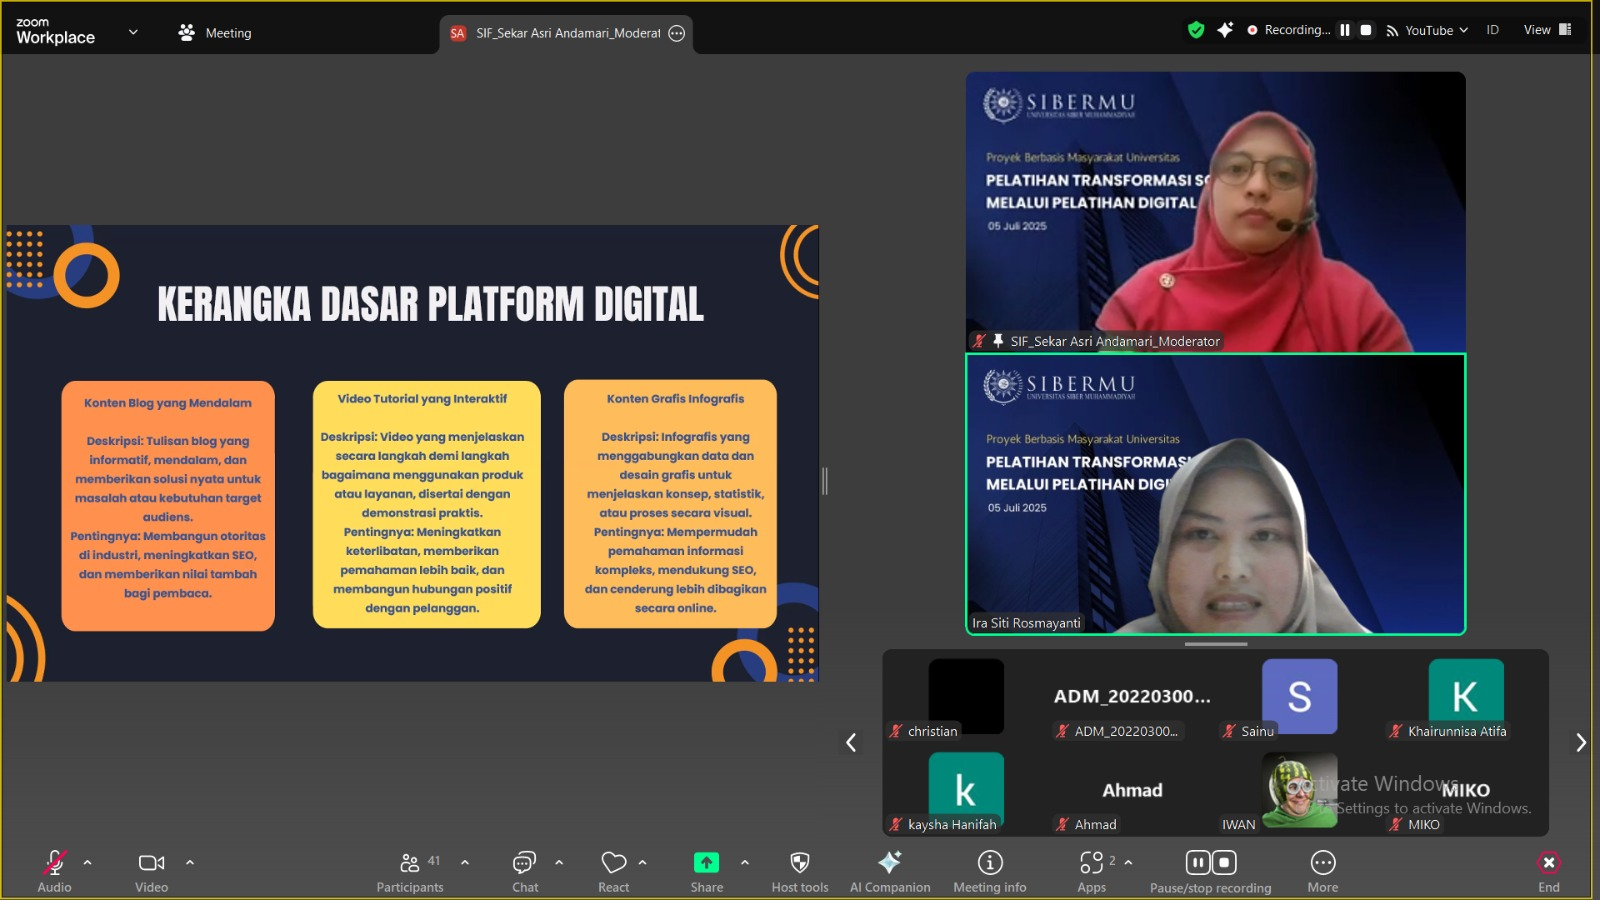Image resolution: width=1600 pixels, height=900 pixels.
Task: Click the green encryption shield icon
Action: tap(1196, 30)
